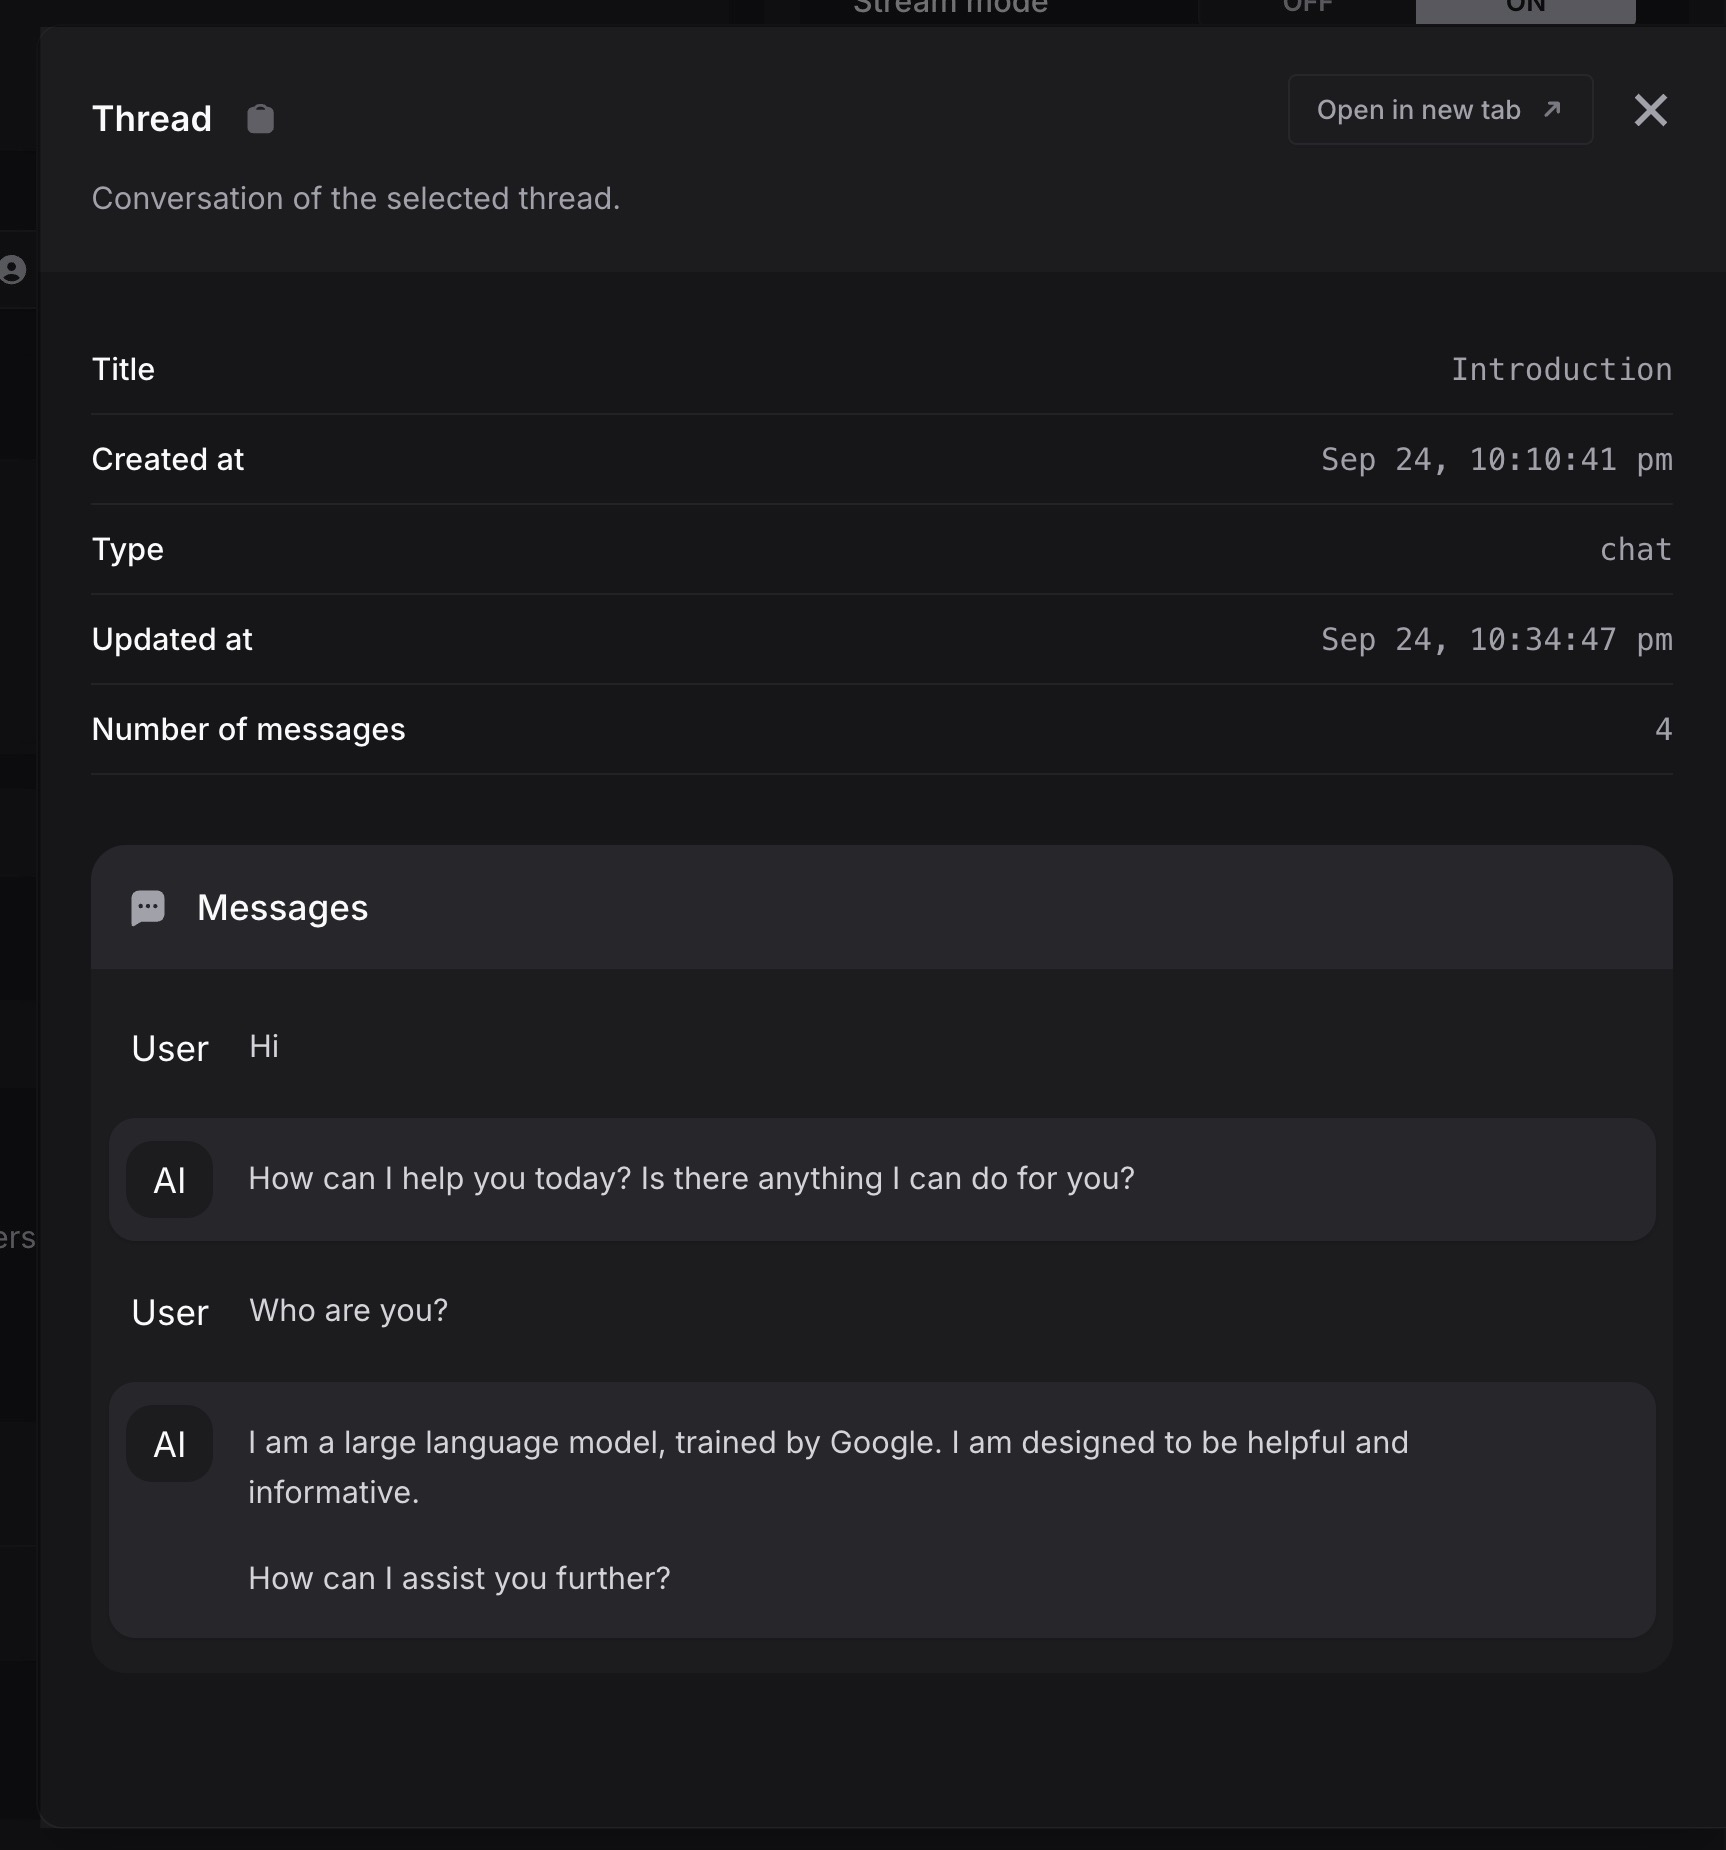Image resolution: width=1726 pixels, height=1850 pixels.
Task: Click the Messages speech bubble icon
Action: 148,908
